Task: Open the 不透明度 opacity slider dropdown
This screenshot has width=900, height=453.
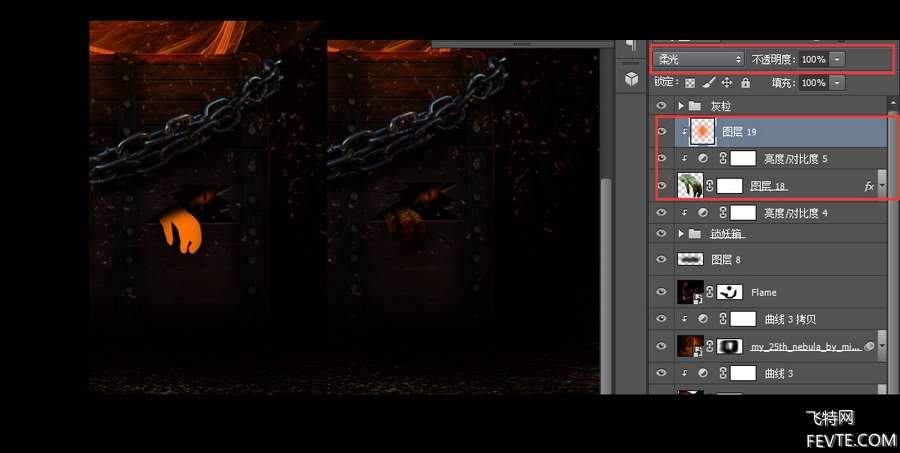Action: 837,60
